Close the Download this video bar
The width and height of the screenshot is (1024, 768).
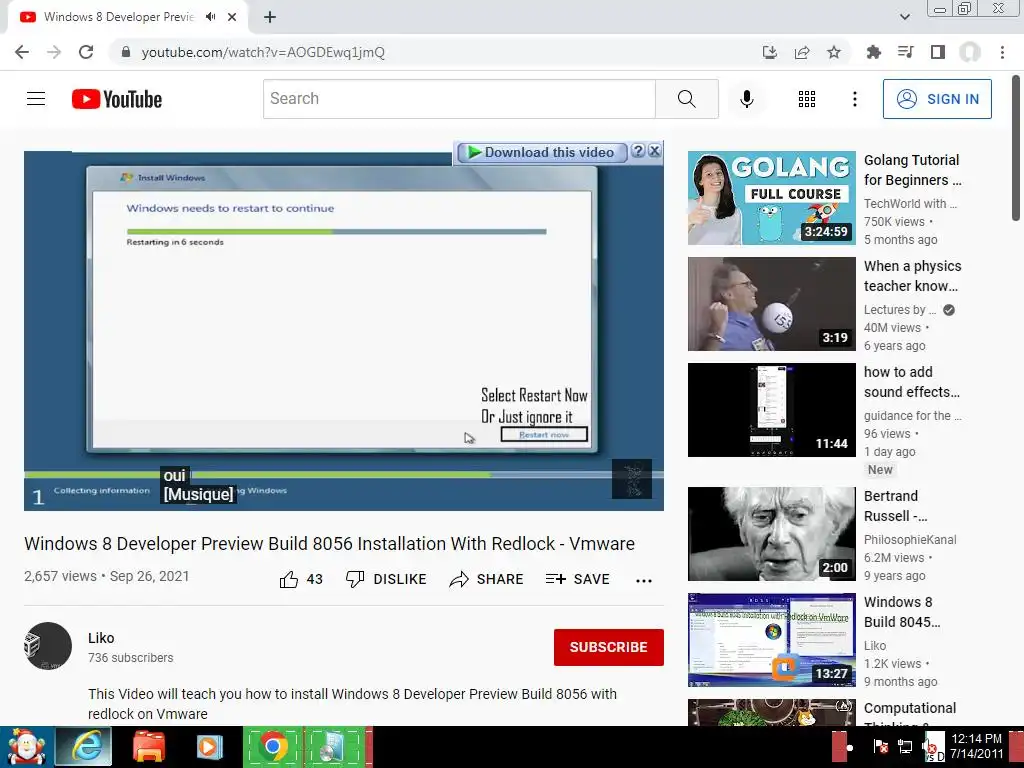coord(654,152)
